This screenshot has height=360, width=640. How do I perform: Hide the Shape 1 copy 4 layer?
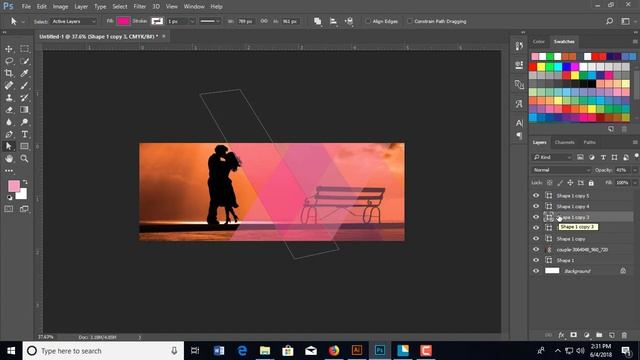536,206
